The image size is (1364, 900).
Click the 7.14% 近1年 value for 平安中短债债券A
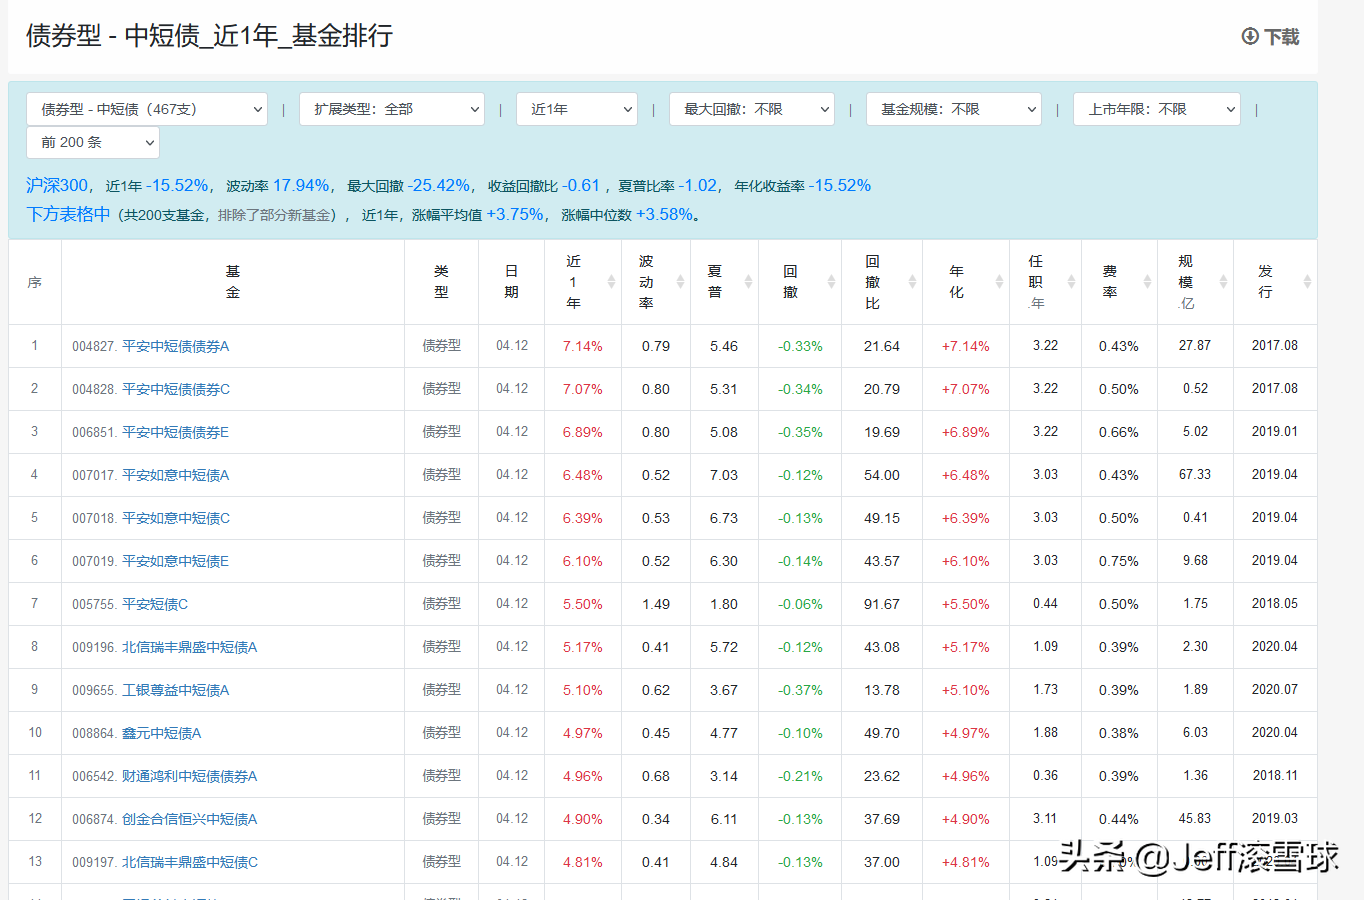point(583,346)
